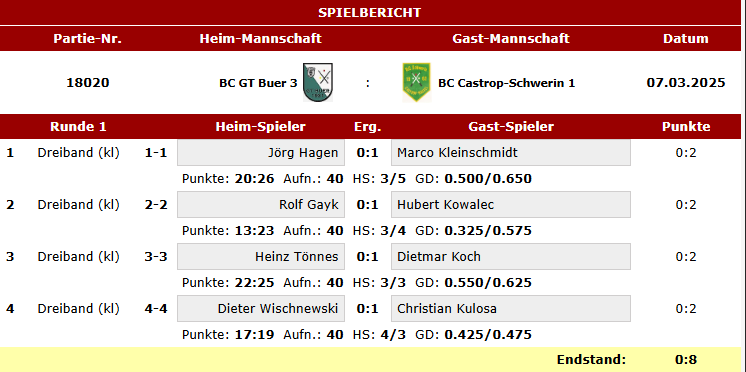The image size is (746, 372).
Task: Click the Heim-Spieler column header
Action: click(x=261, y=127)
